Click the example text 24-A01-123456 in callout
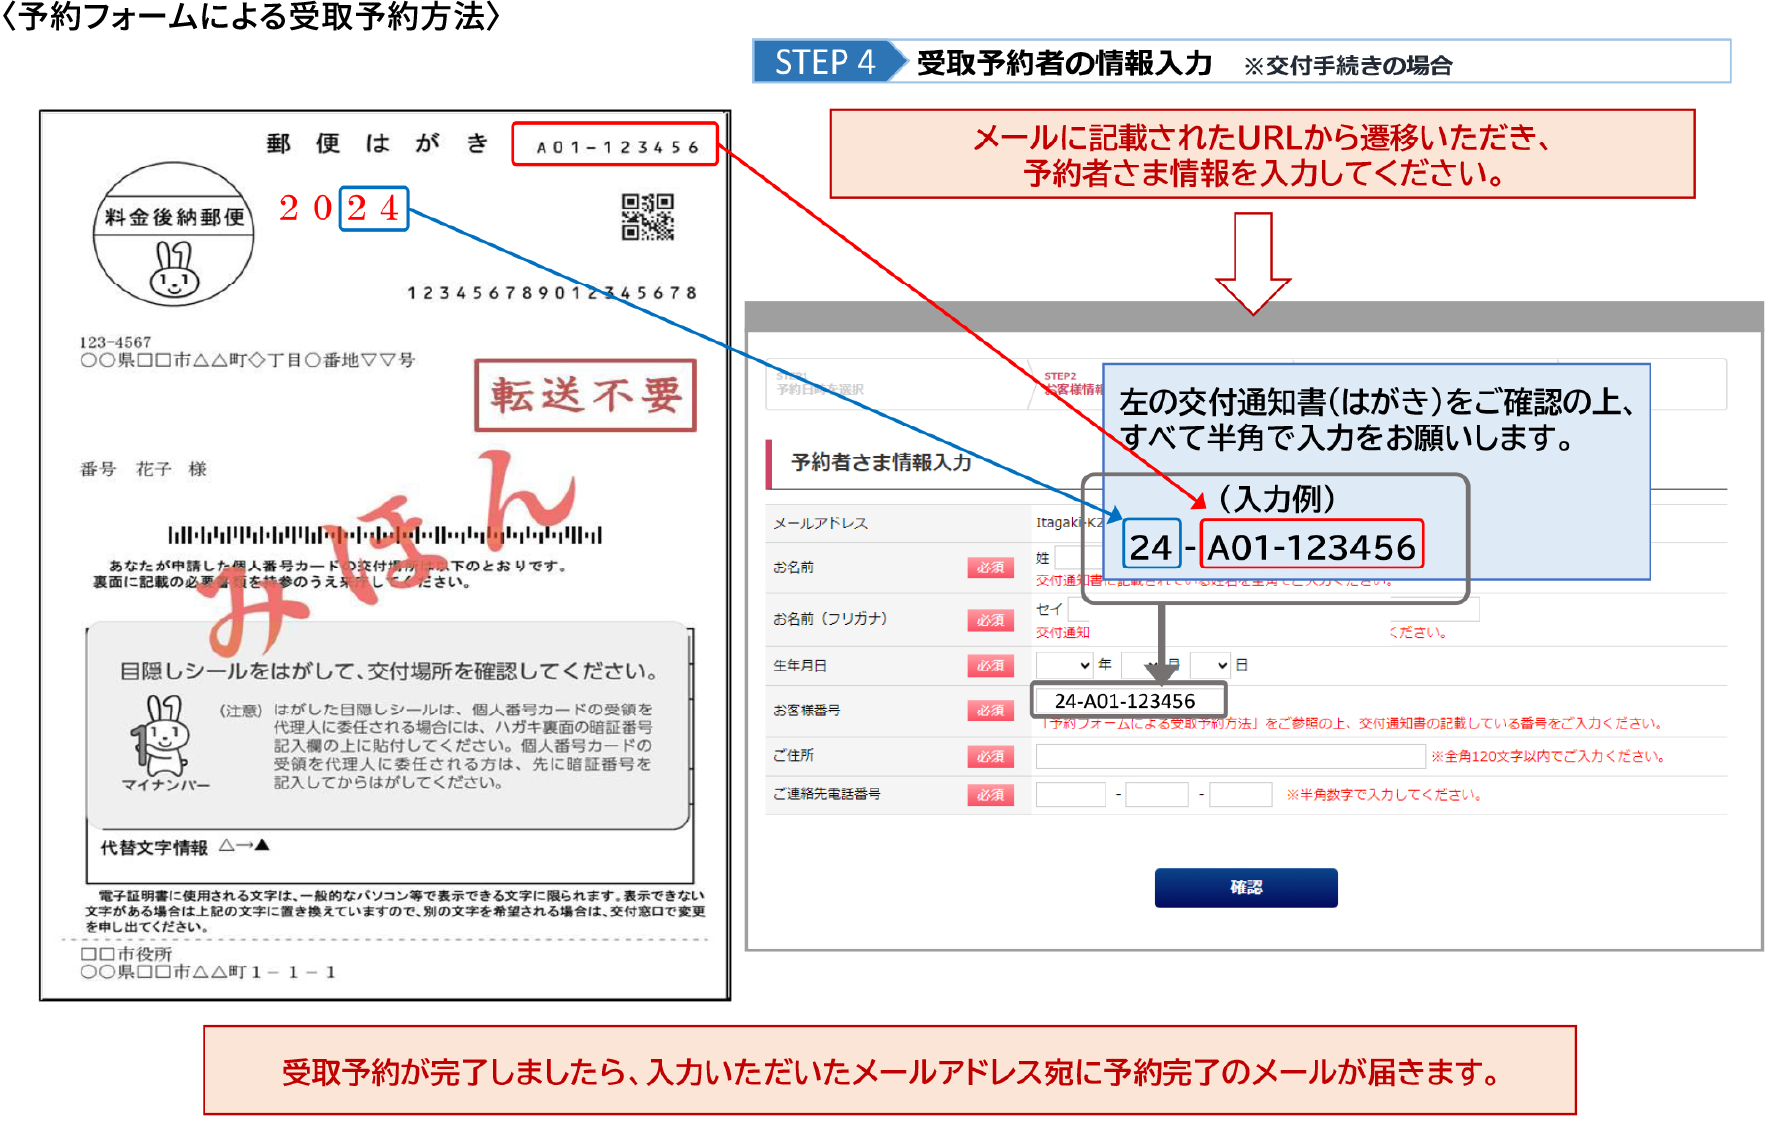The height and width of the screenshot is (1142, 1780). (1272, 547)
